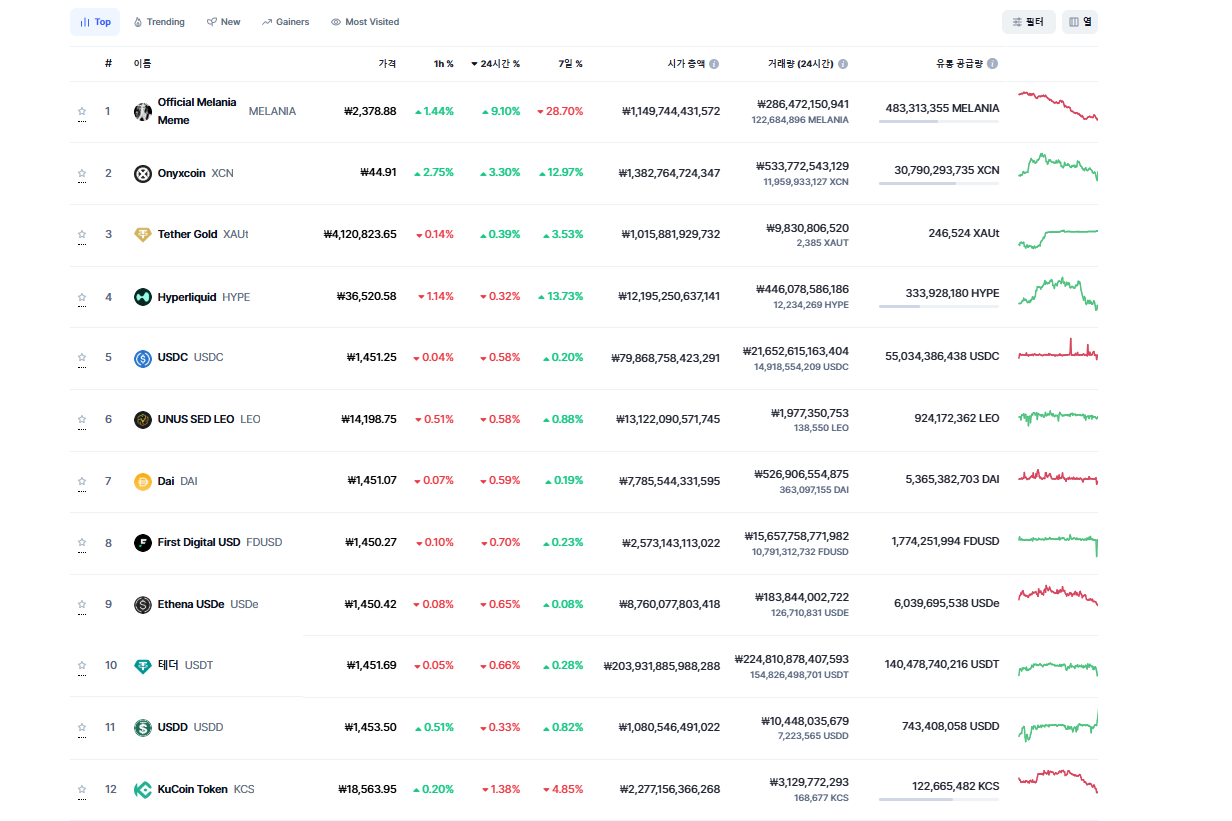1232x821 pixels.
Task: Click USDC volume ₩21,652,615,163,404
Action: pos(796,351)
